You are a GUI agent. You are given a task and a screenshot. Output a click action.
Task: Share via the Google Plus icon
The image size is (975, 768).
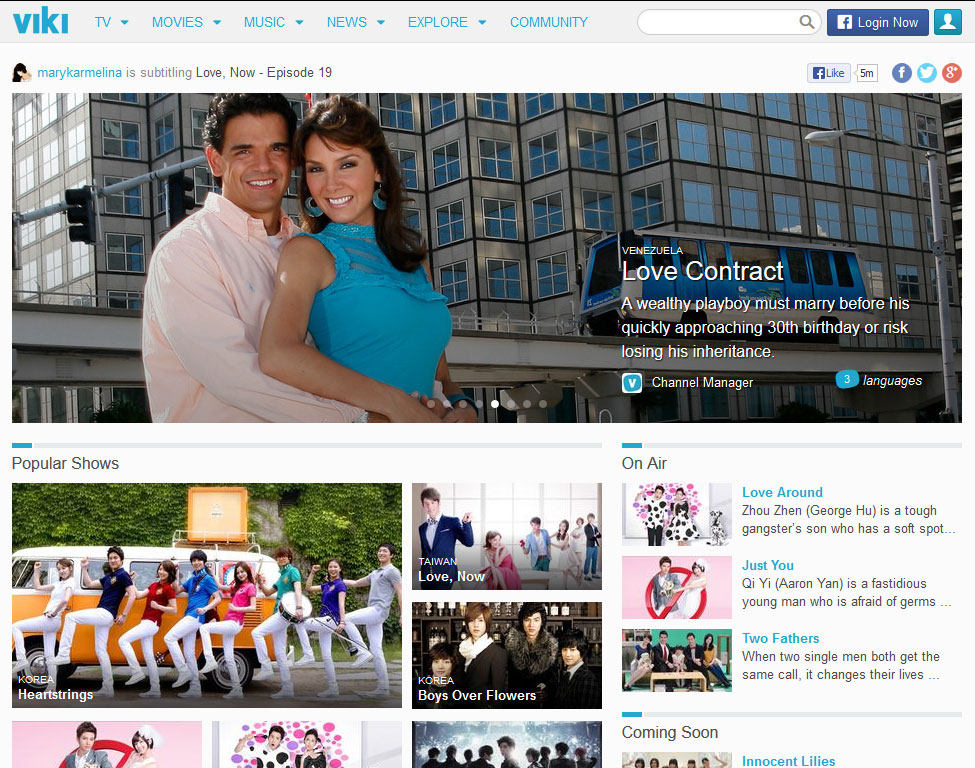[x=951, y=73]
